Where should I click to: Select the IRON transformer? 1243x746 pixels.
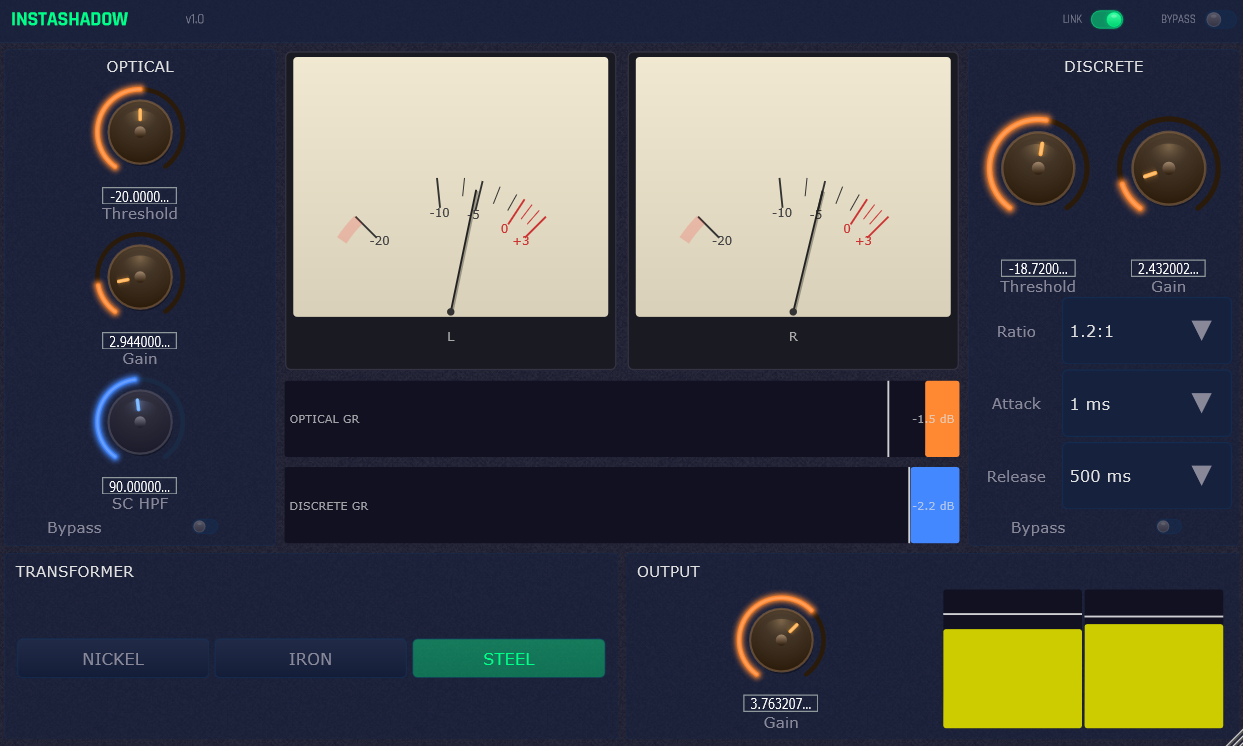[310, 658]
